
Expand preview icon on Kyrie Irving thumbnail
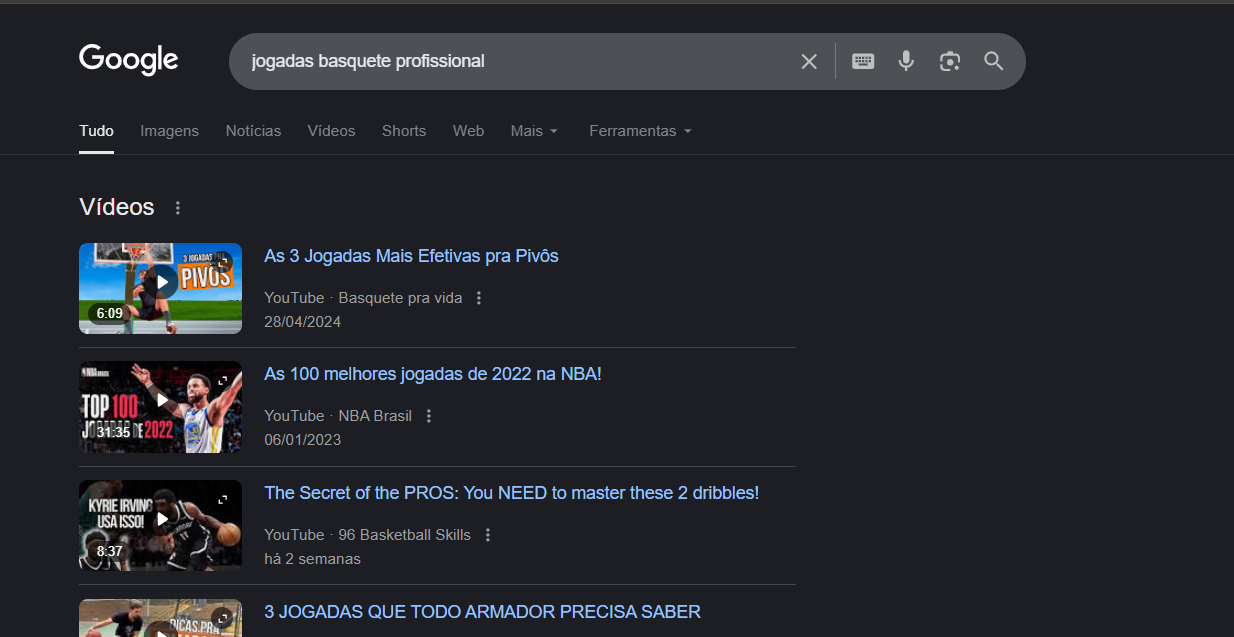pos(222,499)
